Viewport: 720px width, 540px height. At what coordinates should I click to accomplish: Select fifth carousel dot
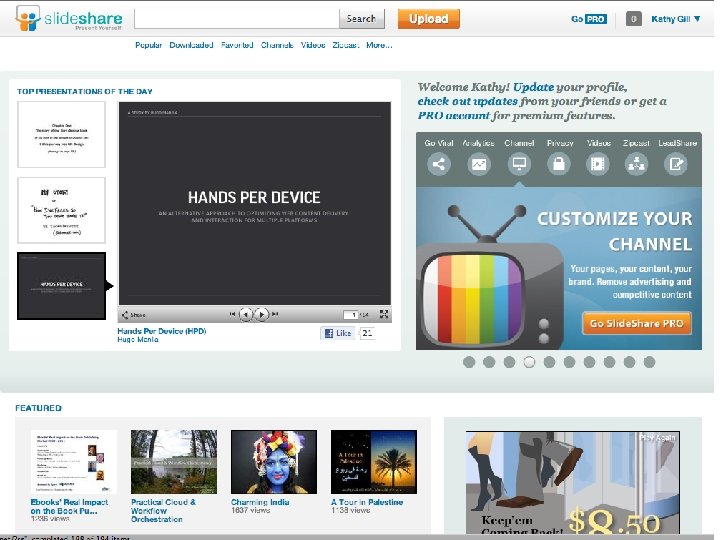(x=549, y=362)
